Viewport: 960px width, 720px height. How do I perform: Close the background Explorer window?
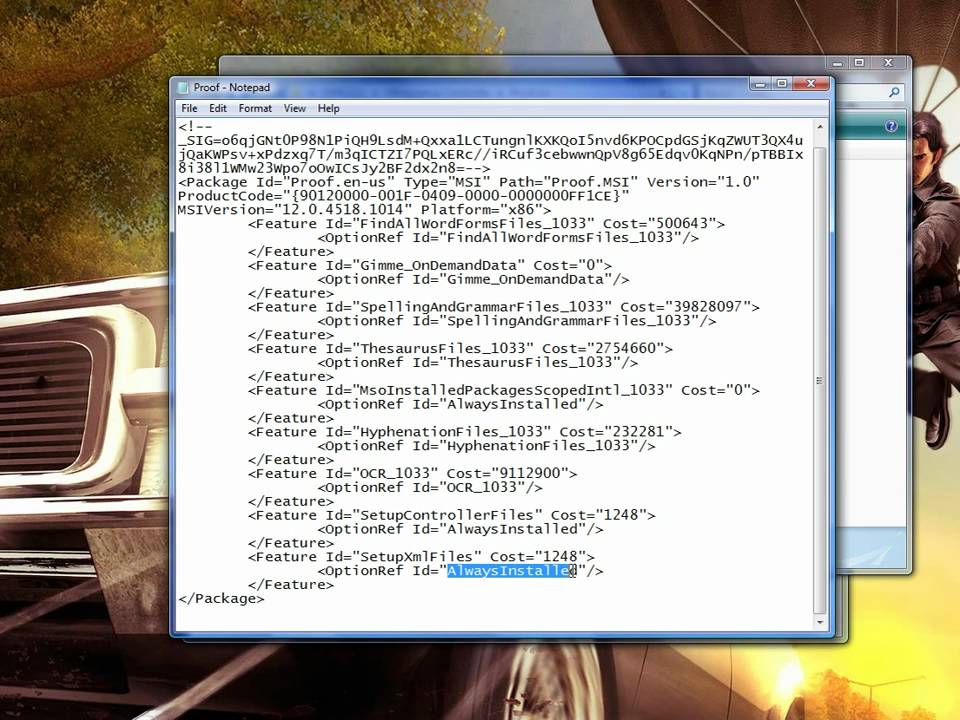888,63
